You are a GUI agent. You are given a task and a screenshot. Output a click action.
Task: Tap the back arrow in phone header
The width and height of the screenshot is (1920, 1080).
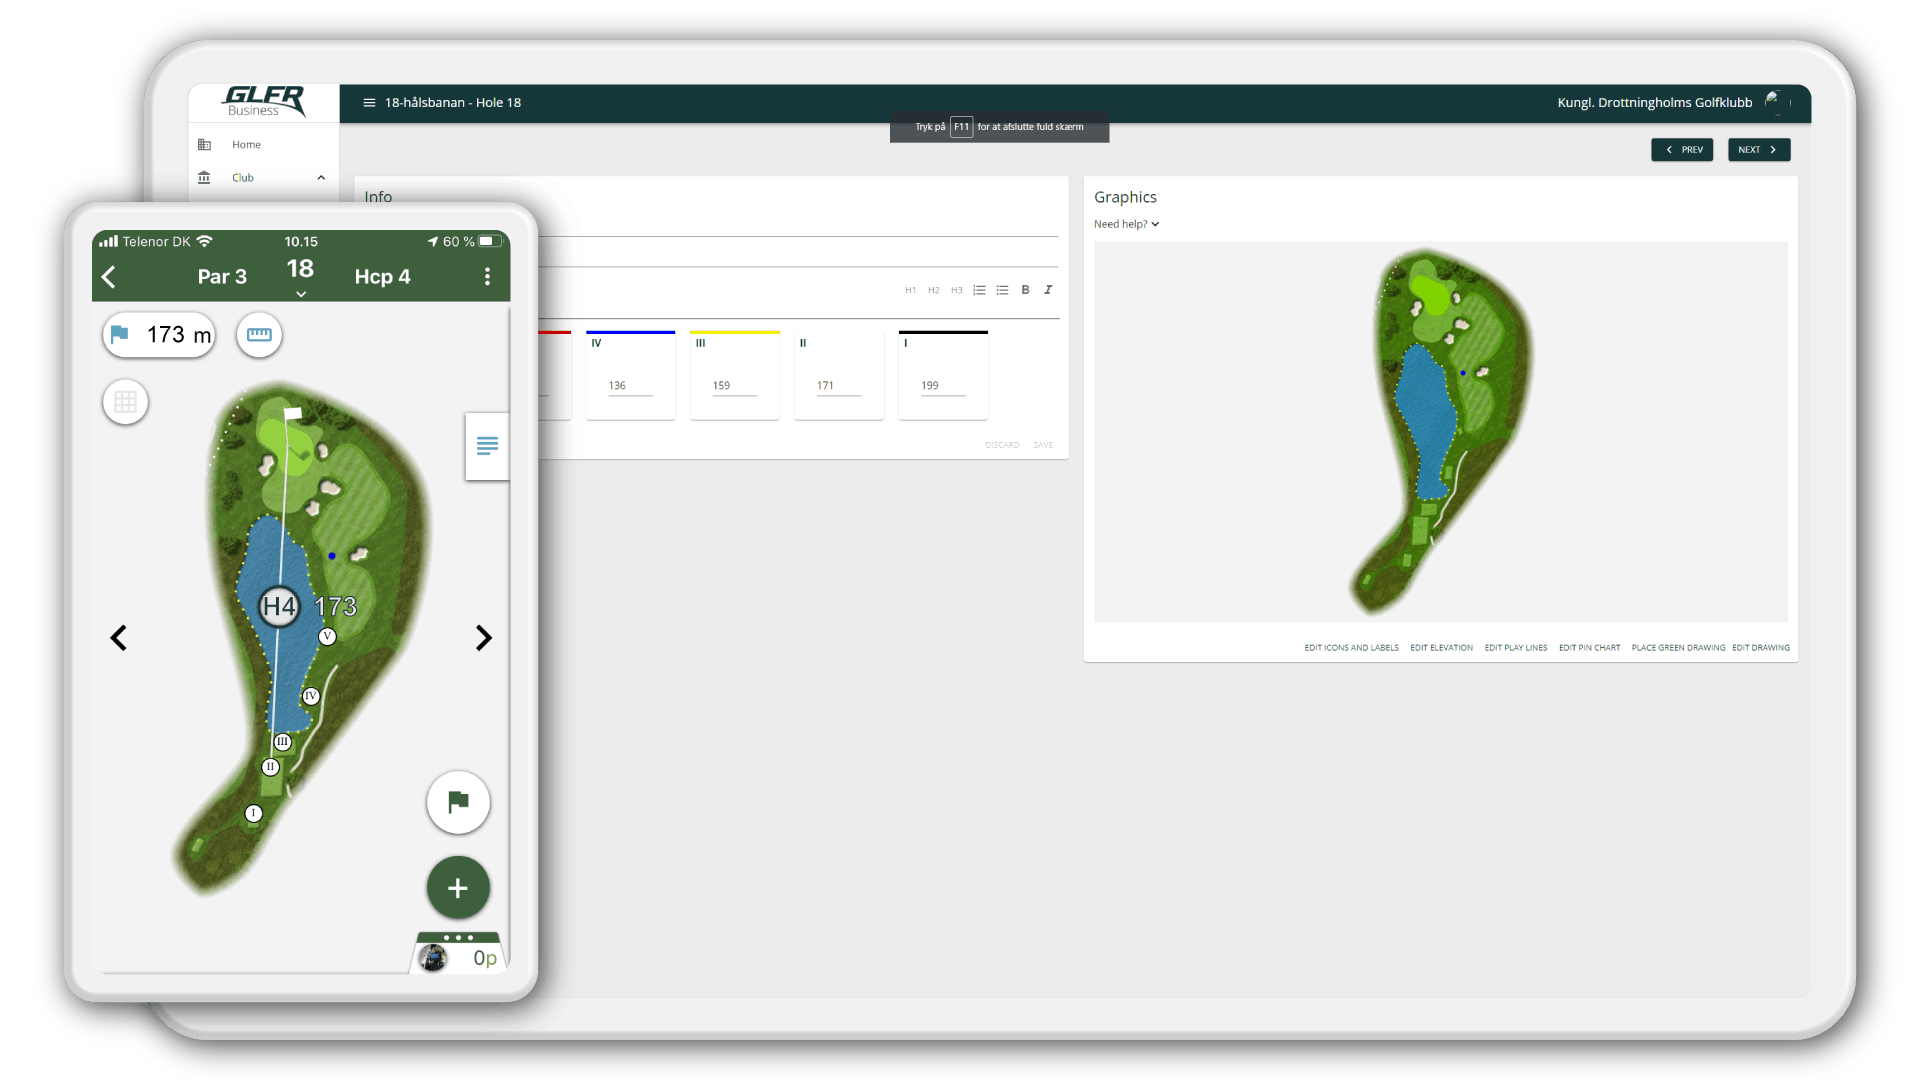[x=109, y=277]
